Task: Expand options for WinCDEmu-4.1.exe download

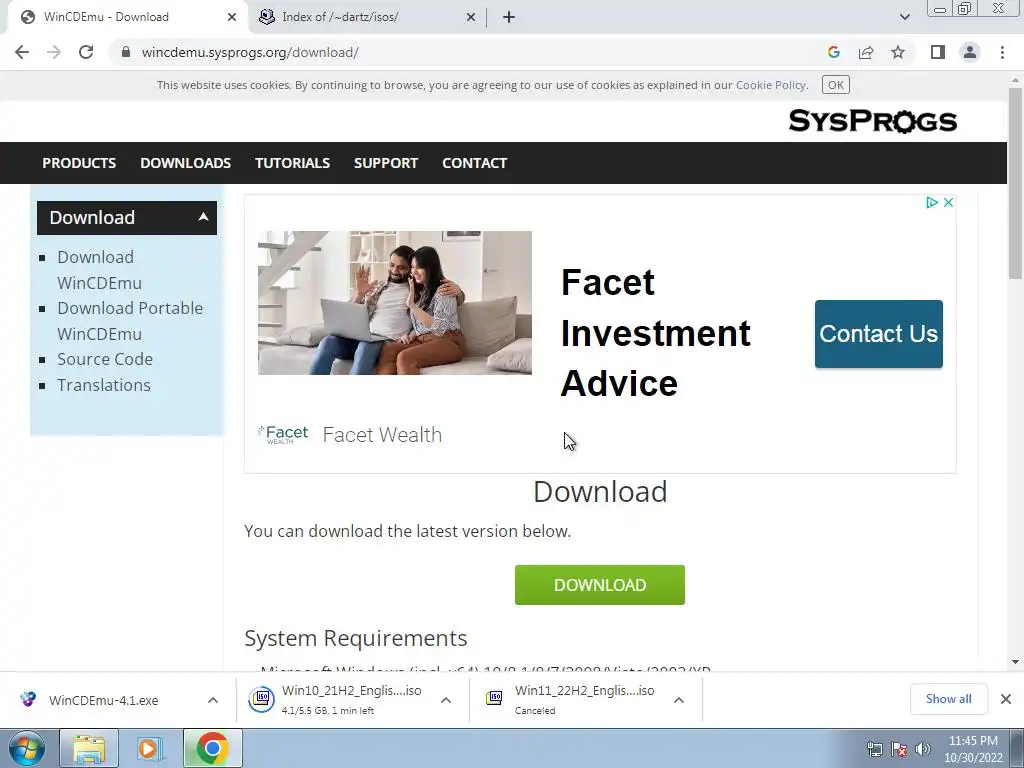Action: [213, 700]
